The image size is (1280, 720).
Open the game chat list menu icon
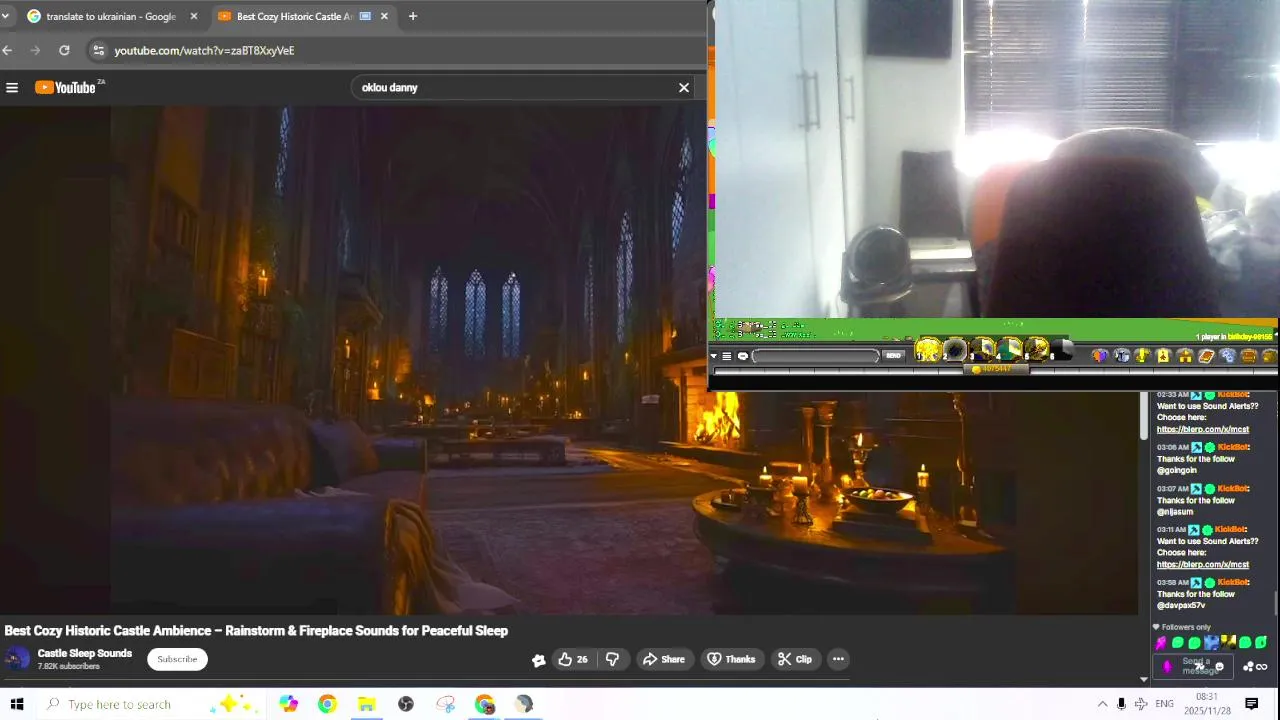727,356
